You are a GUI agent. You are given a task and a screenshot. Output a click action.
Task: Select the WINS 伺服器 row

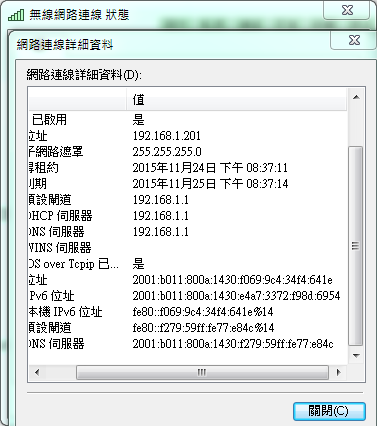188,248
